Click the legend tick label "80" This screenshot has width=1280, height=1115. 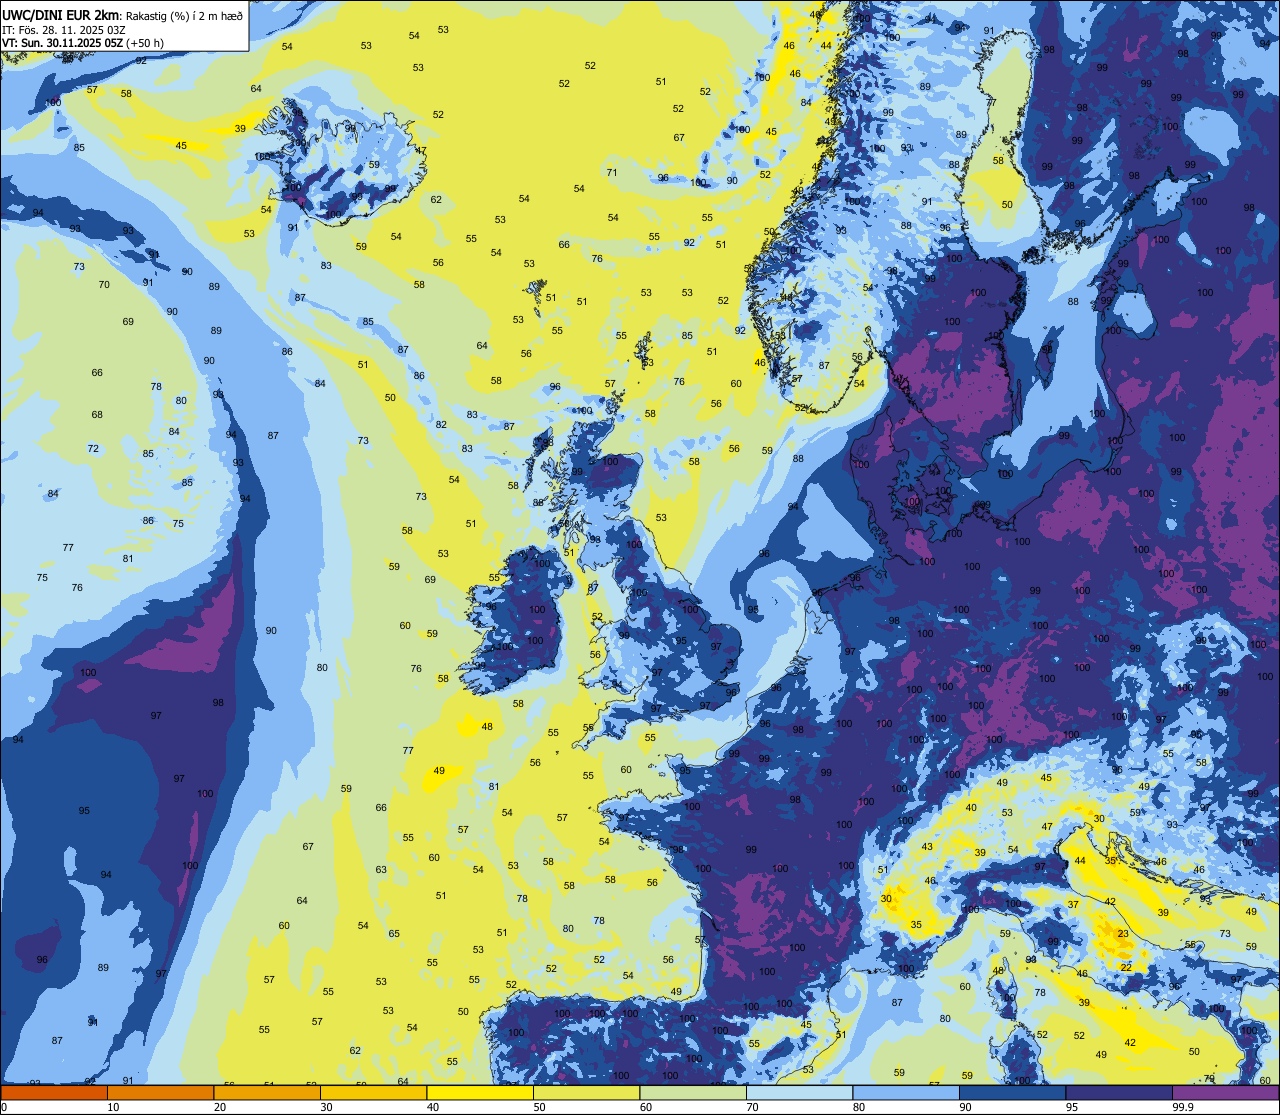[x=859, y=1107]
